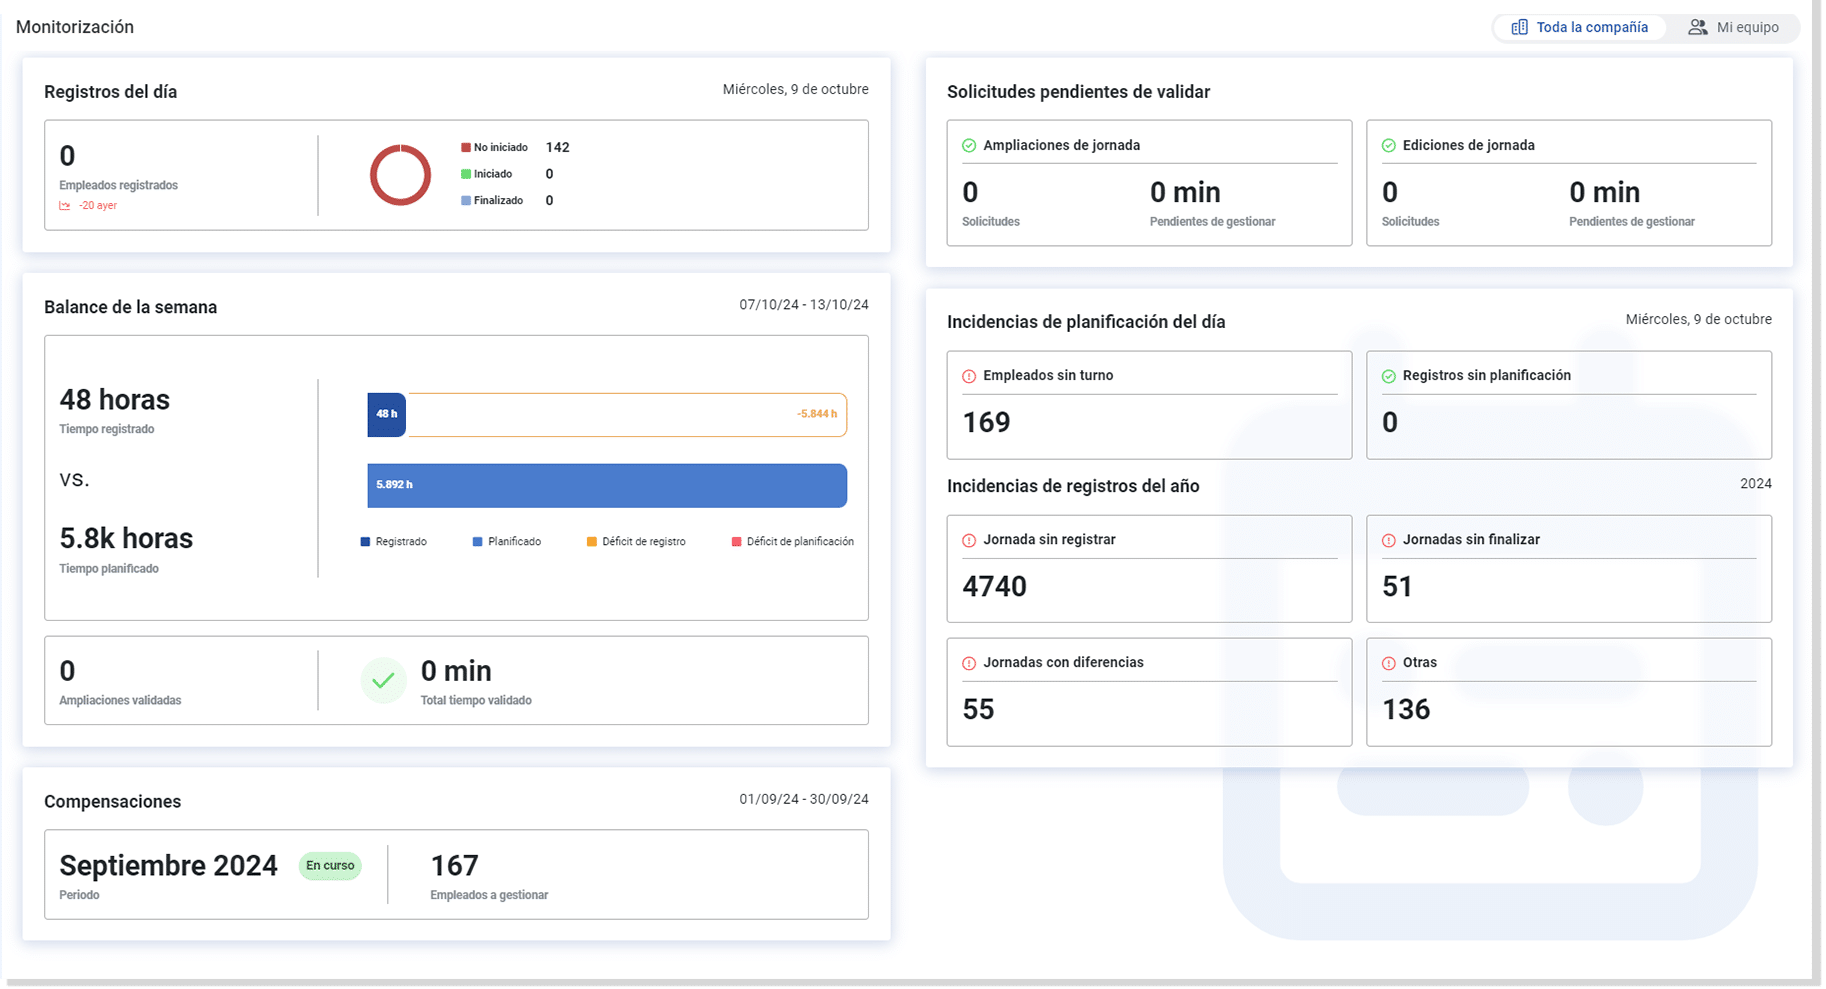Click the 2024 year label
This screenshot has height=989, width=1826.
click(x=1755, y=484)
